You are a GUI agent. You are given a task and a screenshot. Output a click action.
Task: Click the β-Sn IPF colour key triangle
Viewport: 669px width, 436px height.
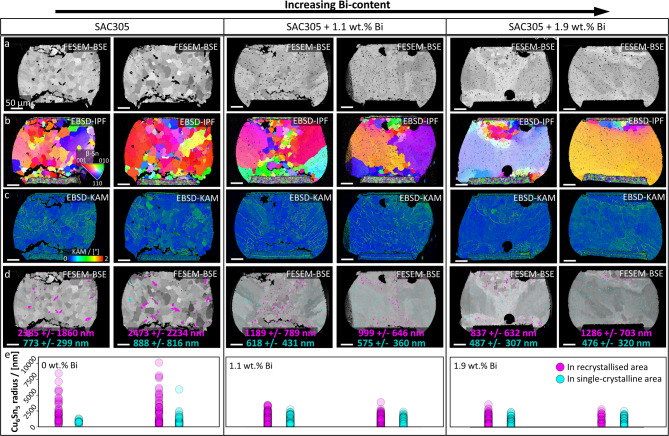pyautogui.click(x=93, y=171)
